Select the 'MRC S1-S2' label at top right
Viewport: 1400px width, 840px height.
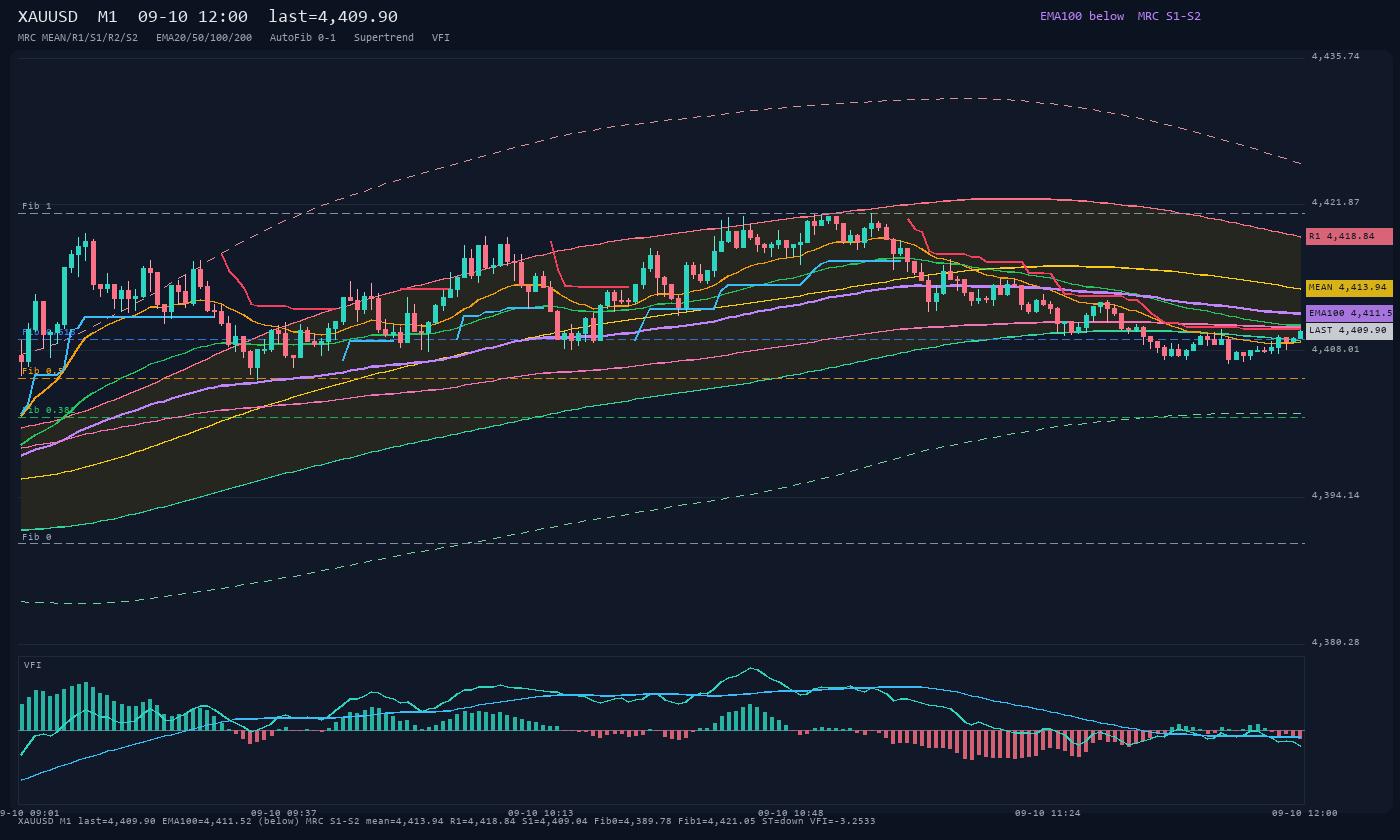pos(1169,16)
